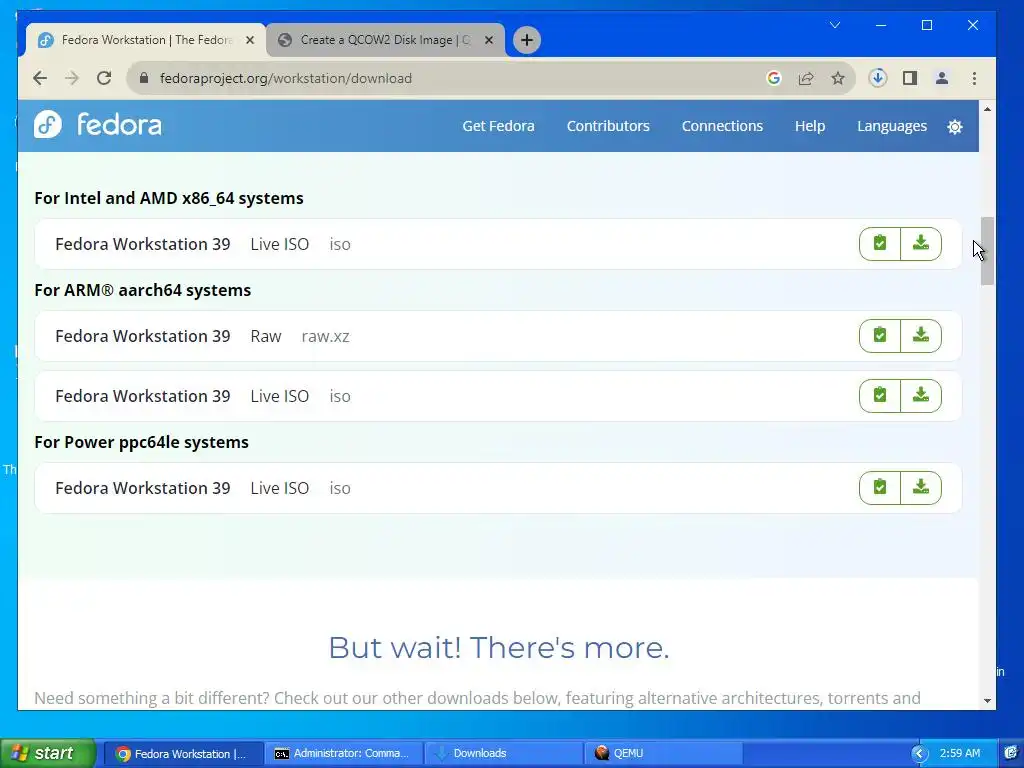Click the Fedora Workstation Chrome taskbar button
Viewport: 1024px width, 768px height.
point(184,754)
